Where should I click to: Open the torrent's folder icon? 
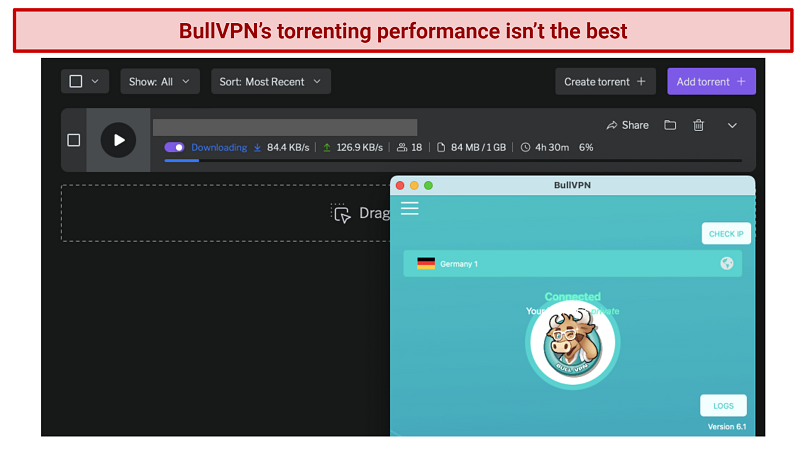(x=670, y=125)
